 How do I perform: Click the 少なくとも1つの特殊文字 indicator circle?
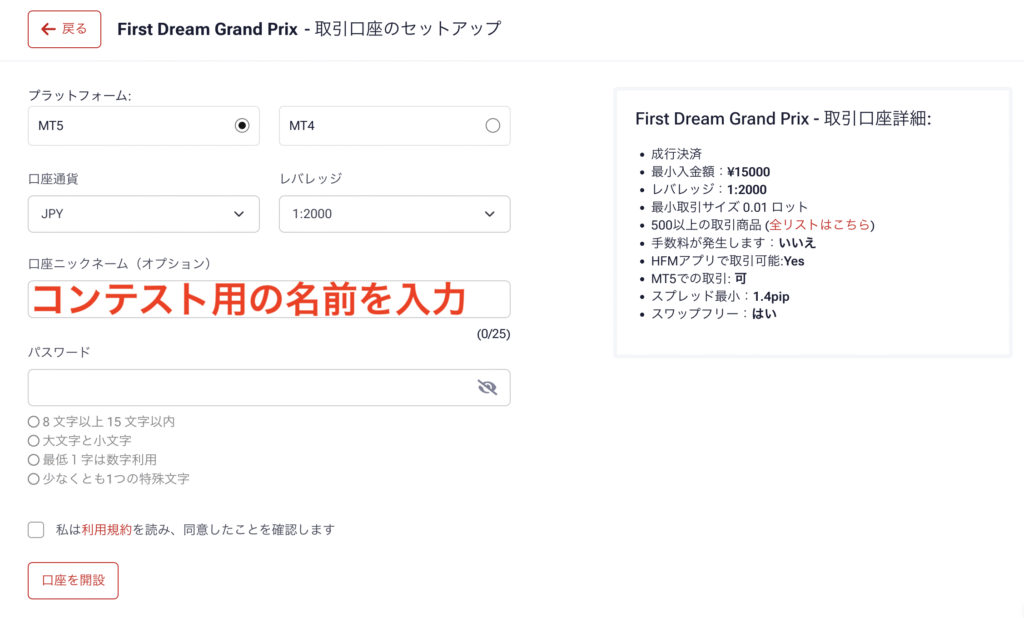(34, 479)
